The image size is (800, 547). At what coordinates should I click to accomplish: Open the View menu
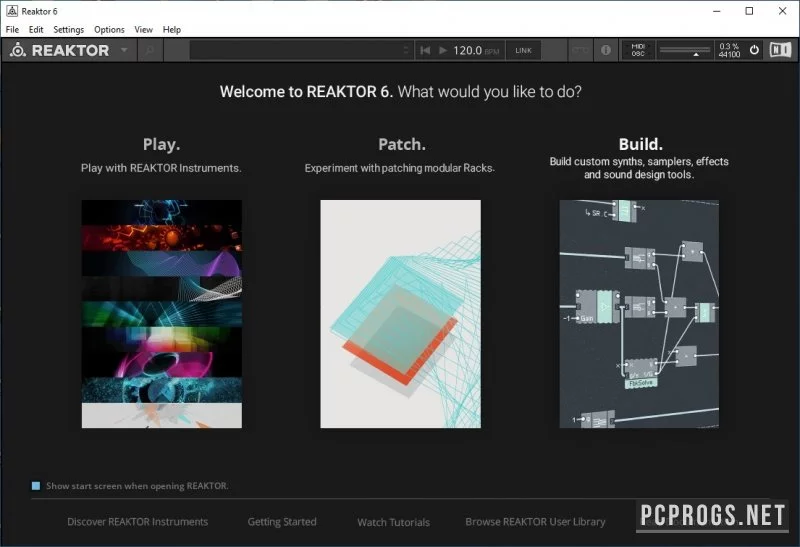[x=143, y=30]
